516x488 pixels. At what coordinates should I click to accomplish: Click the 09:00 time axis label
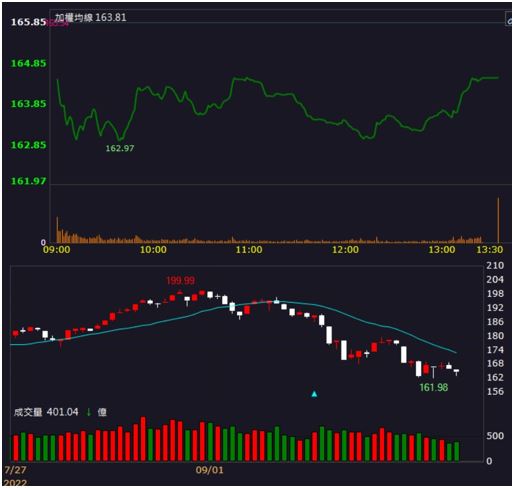56,250
